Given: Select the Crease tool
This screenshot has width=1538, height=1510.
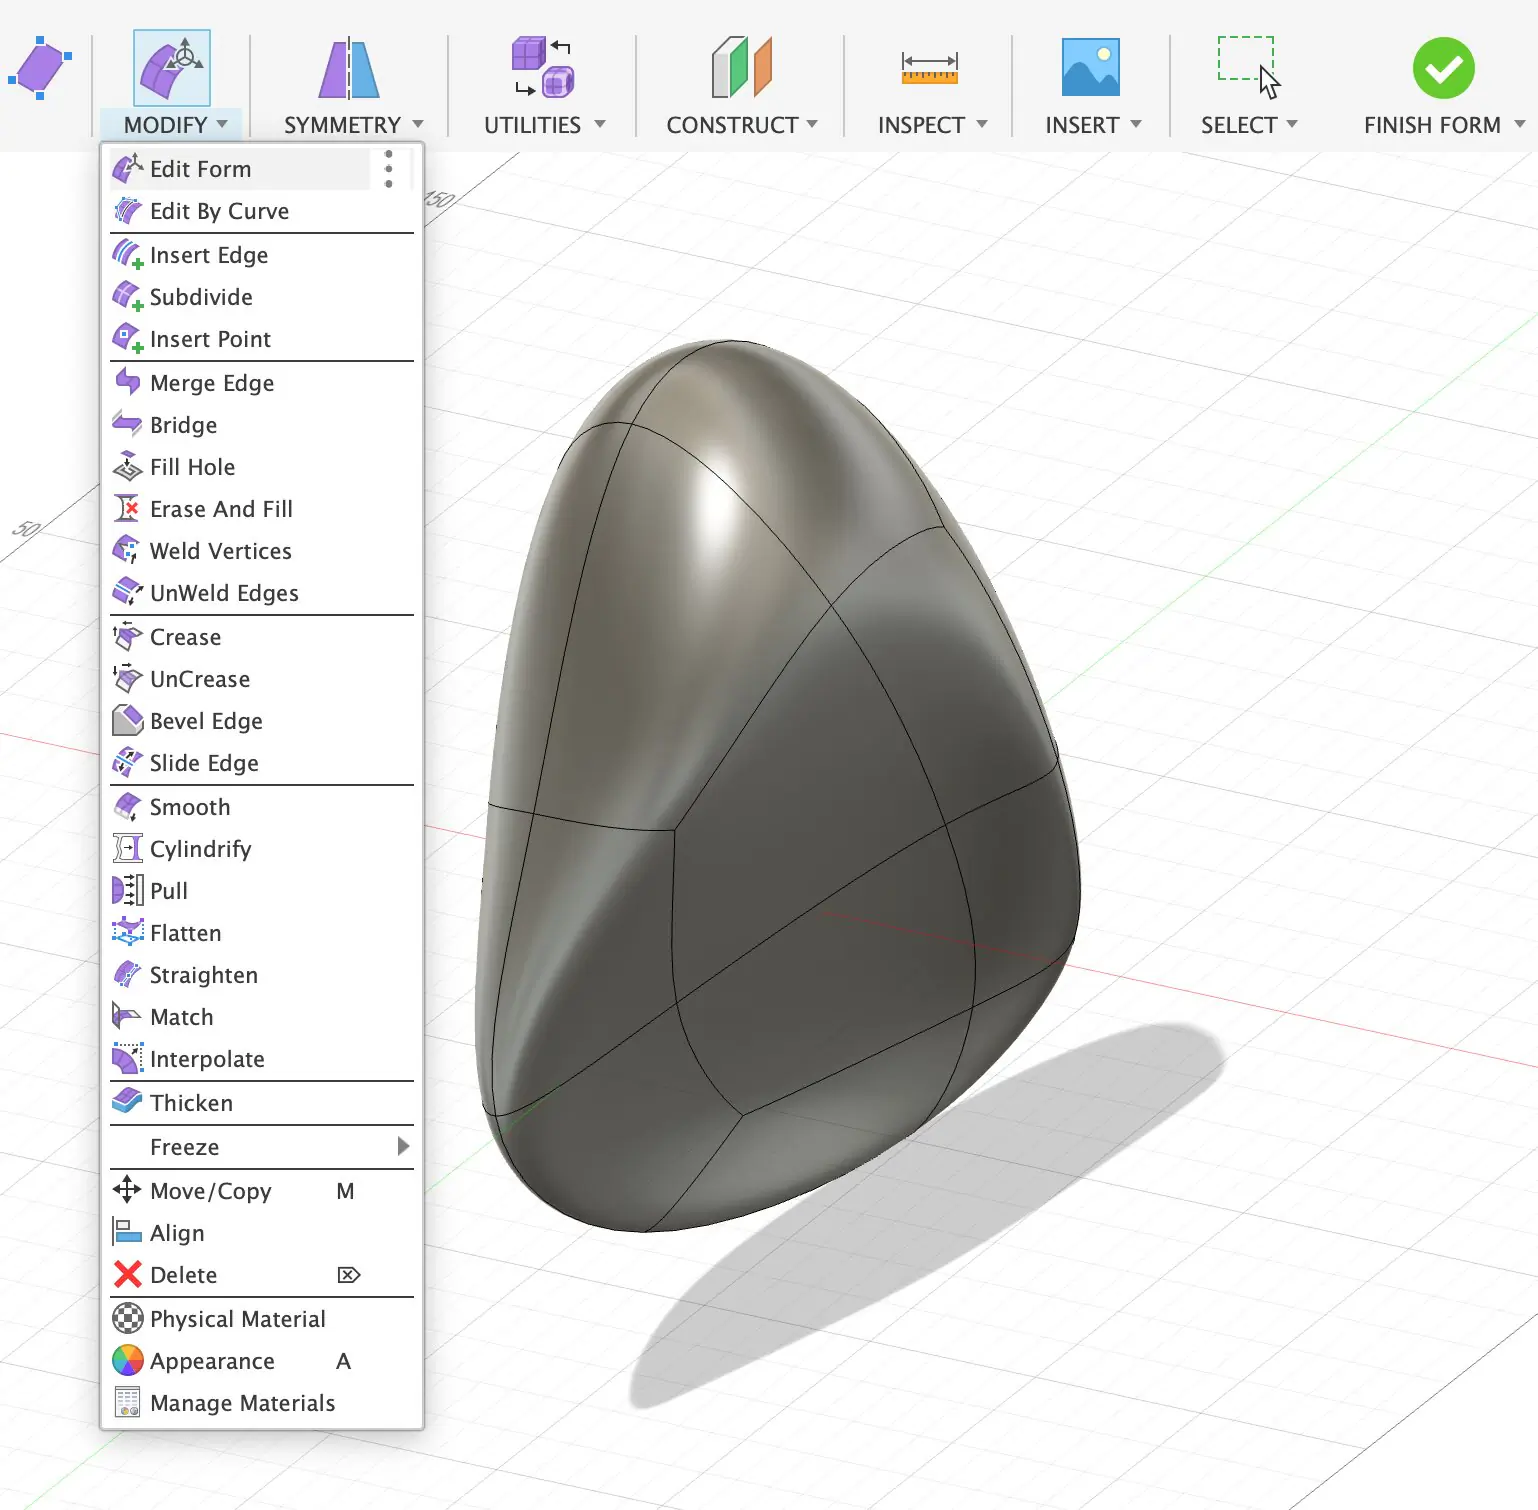Looking at the screenshot, I should coord(185,637).
